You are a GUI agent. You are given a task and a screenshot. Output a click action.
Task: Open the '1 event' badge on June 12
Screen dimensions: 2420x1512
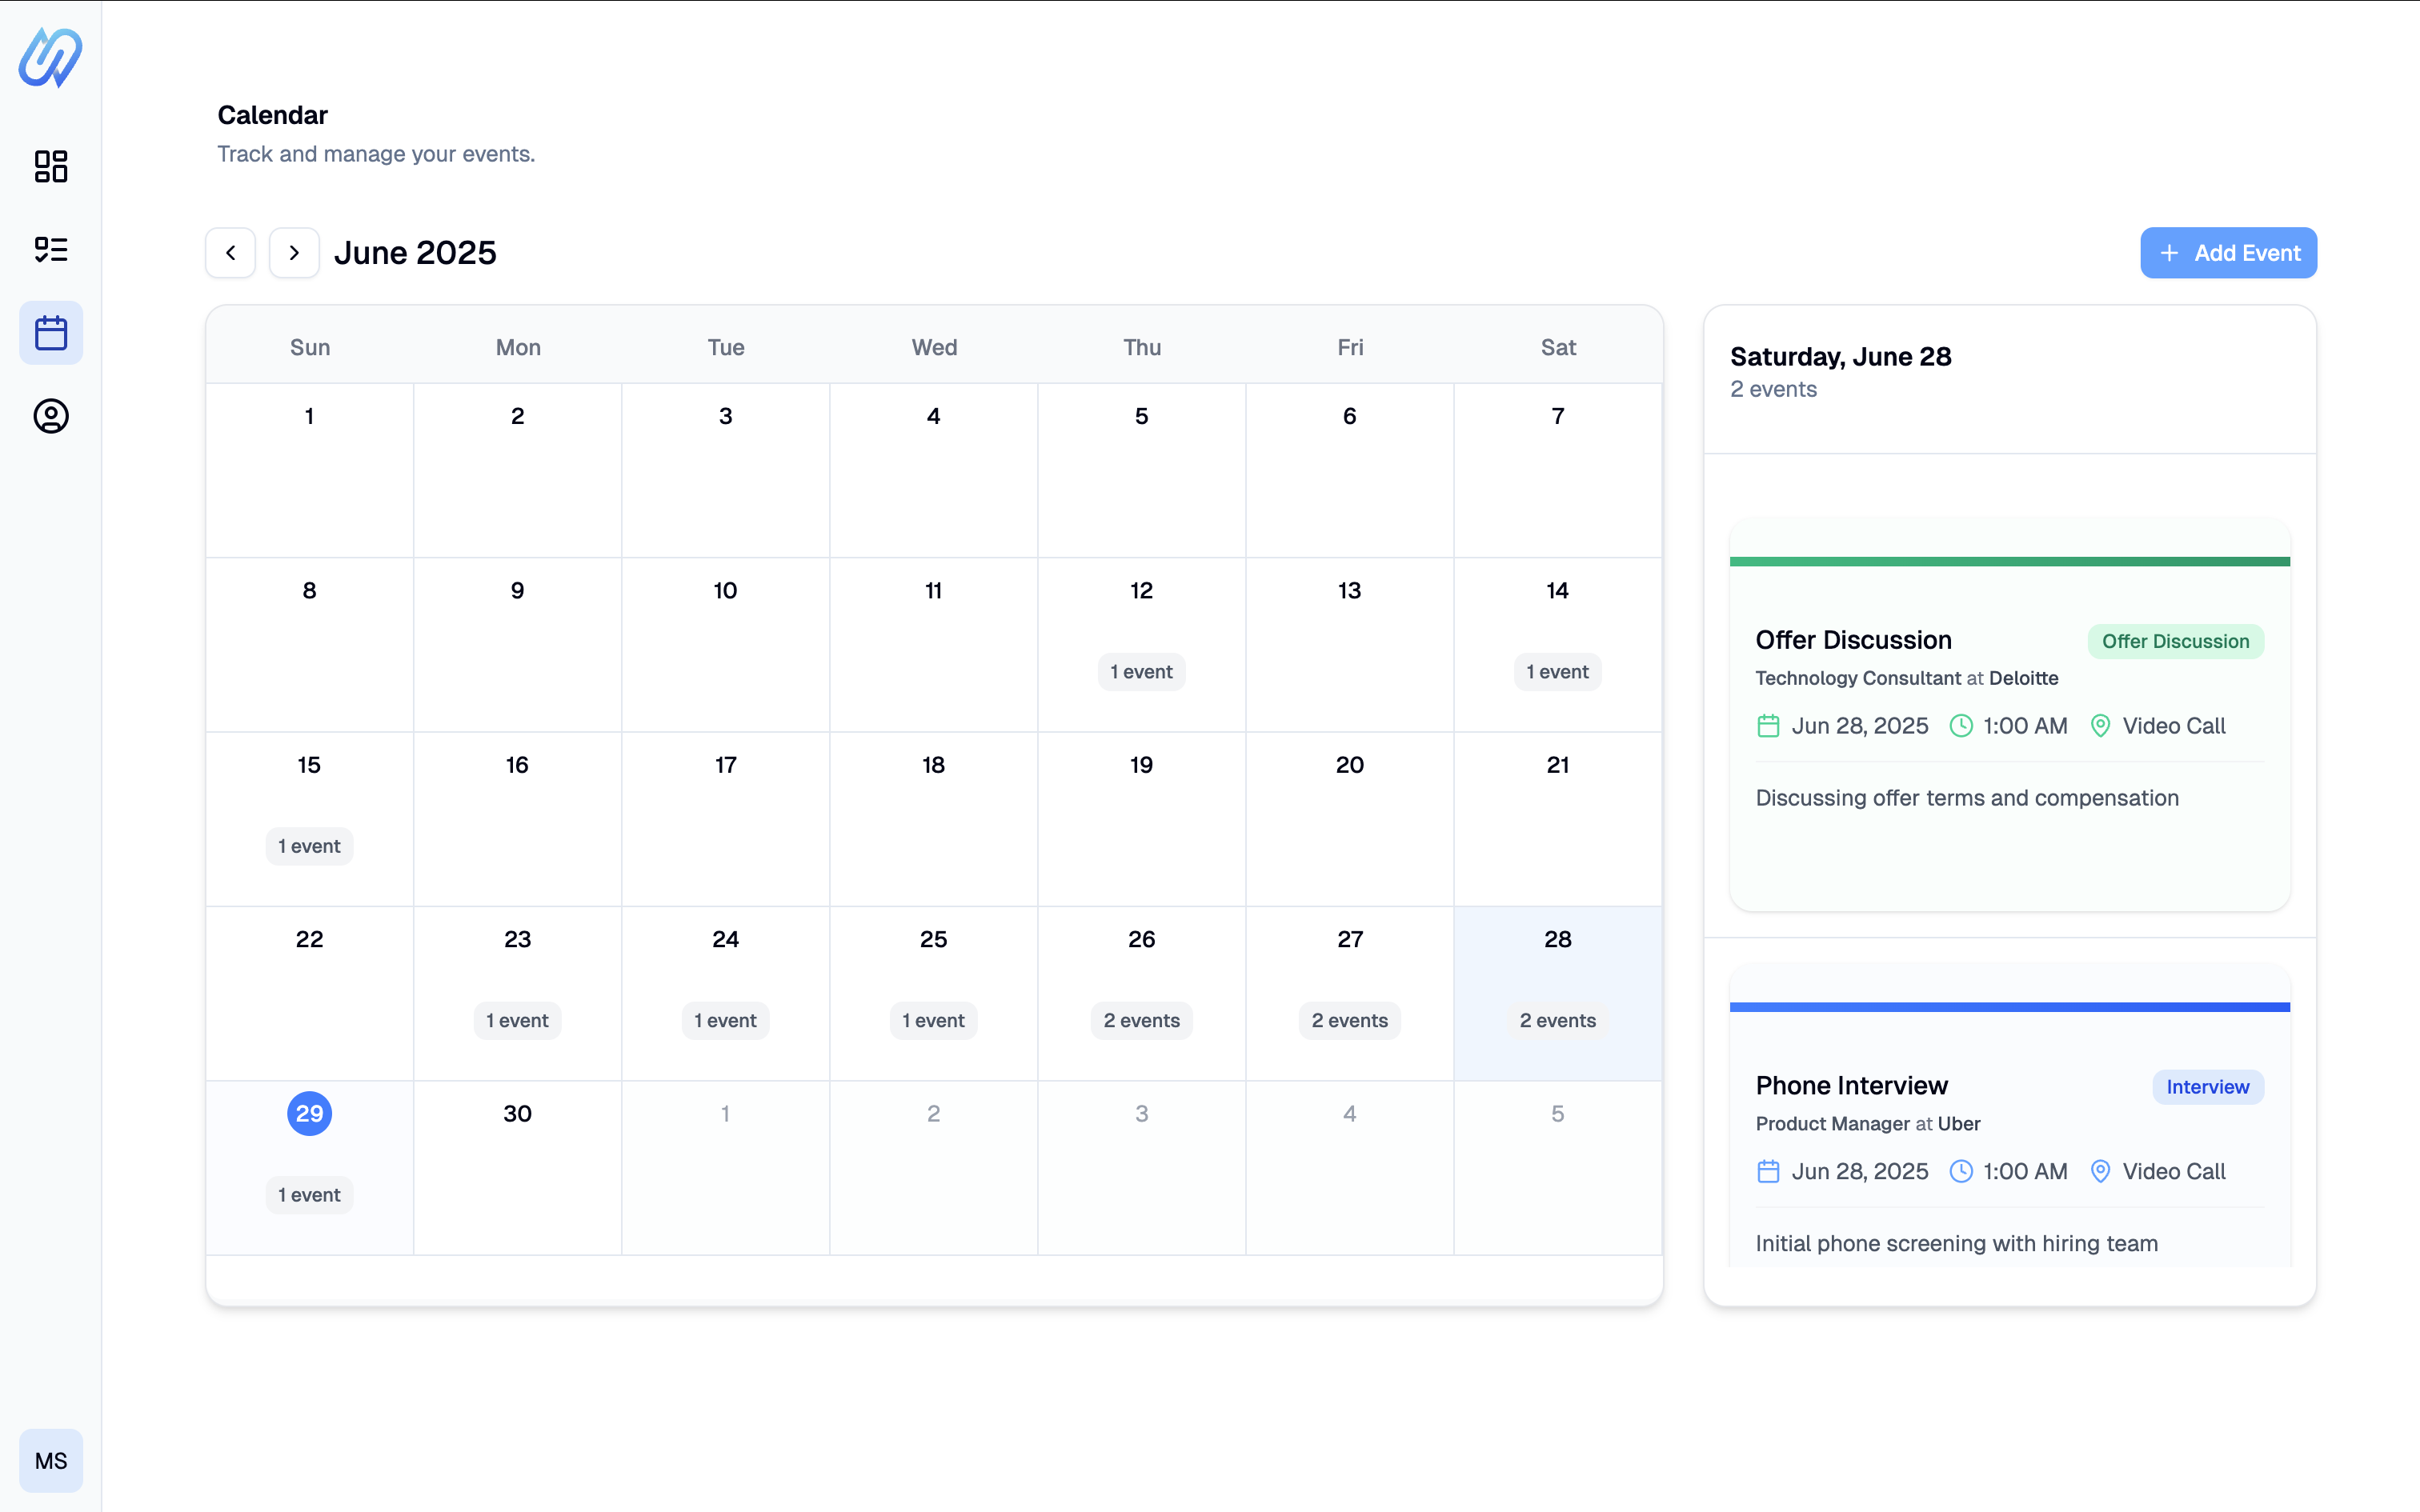(1141, 672)
